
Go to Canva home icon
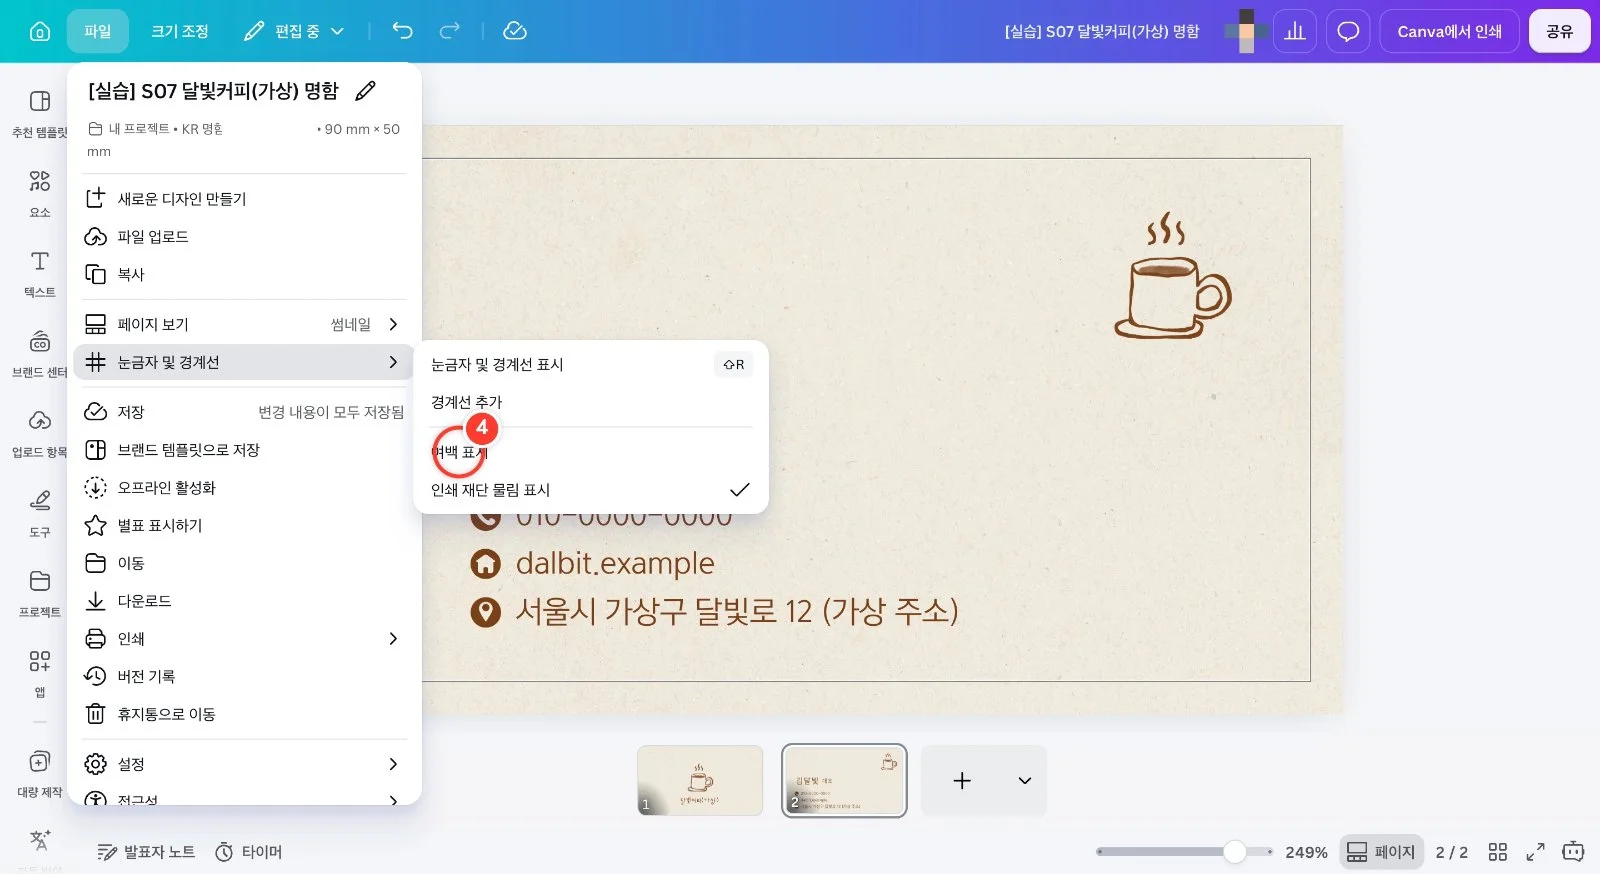[40, 31]
